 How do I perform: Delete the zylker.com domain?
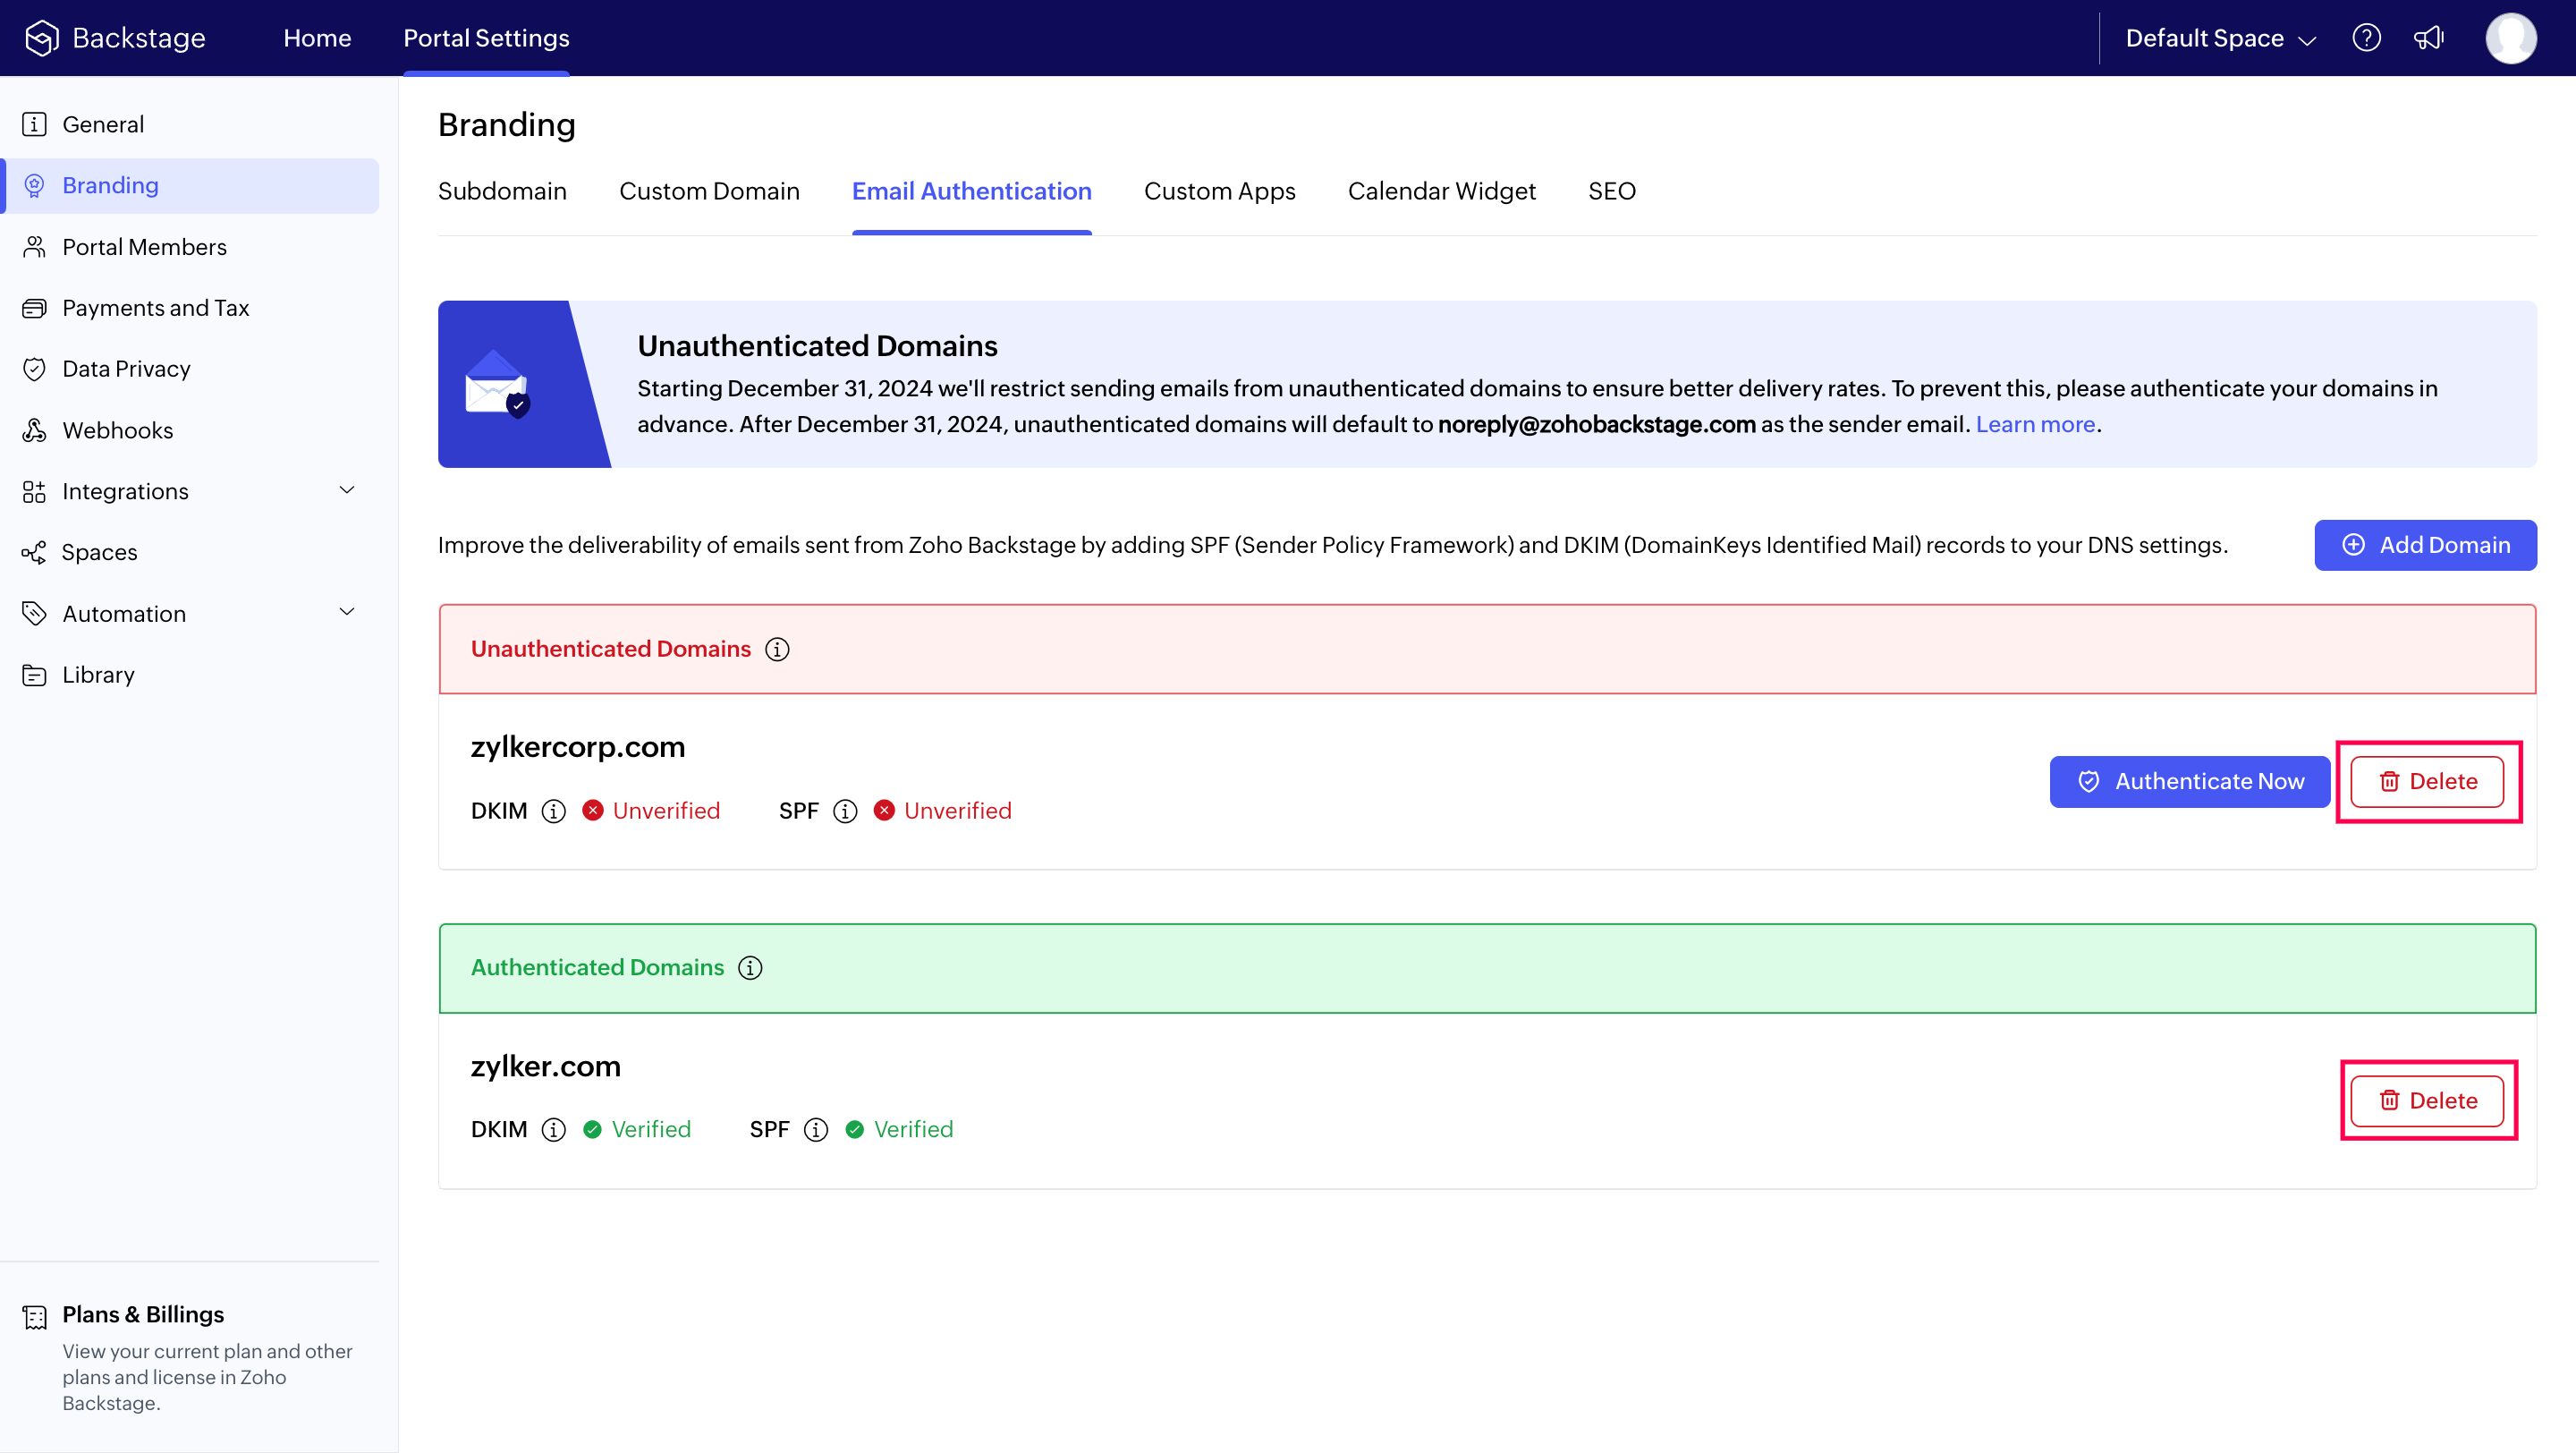click(x=2427, y=1101)
